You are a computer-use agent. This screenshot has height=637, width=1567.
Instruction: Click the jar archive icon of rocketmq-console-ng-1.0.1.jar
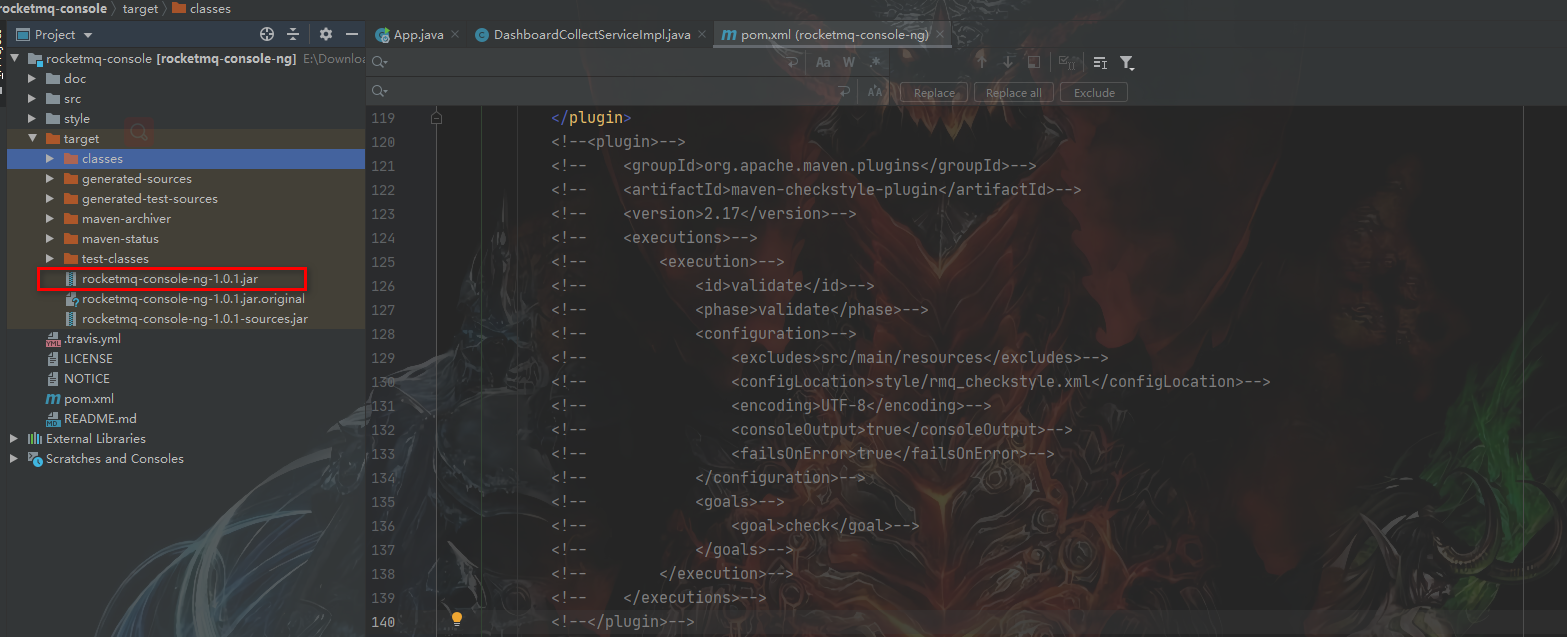tap(71, 279)
